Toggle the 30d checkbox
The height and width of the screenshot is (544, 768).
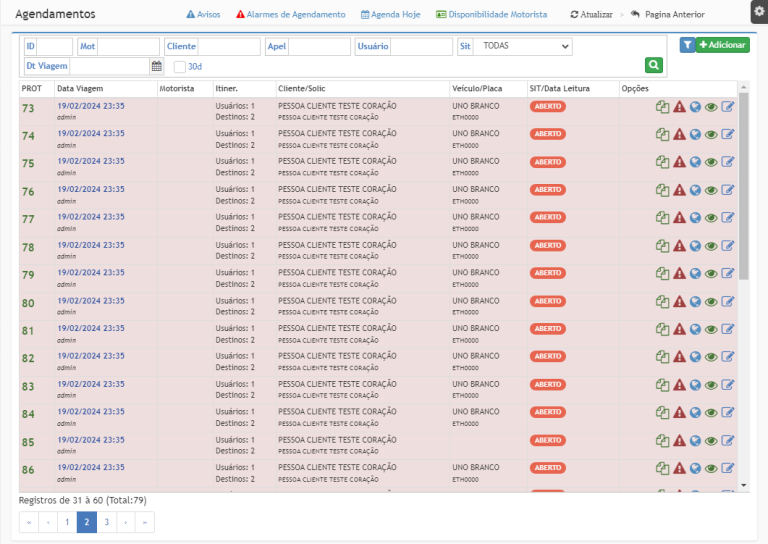pos(180,67)
